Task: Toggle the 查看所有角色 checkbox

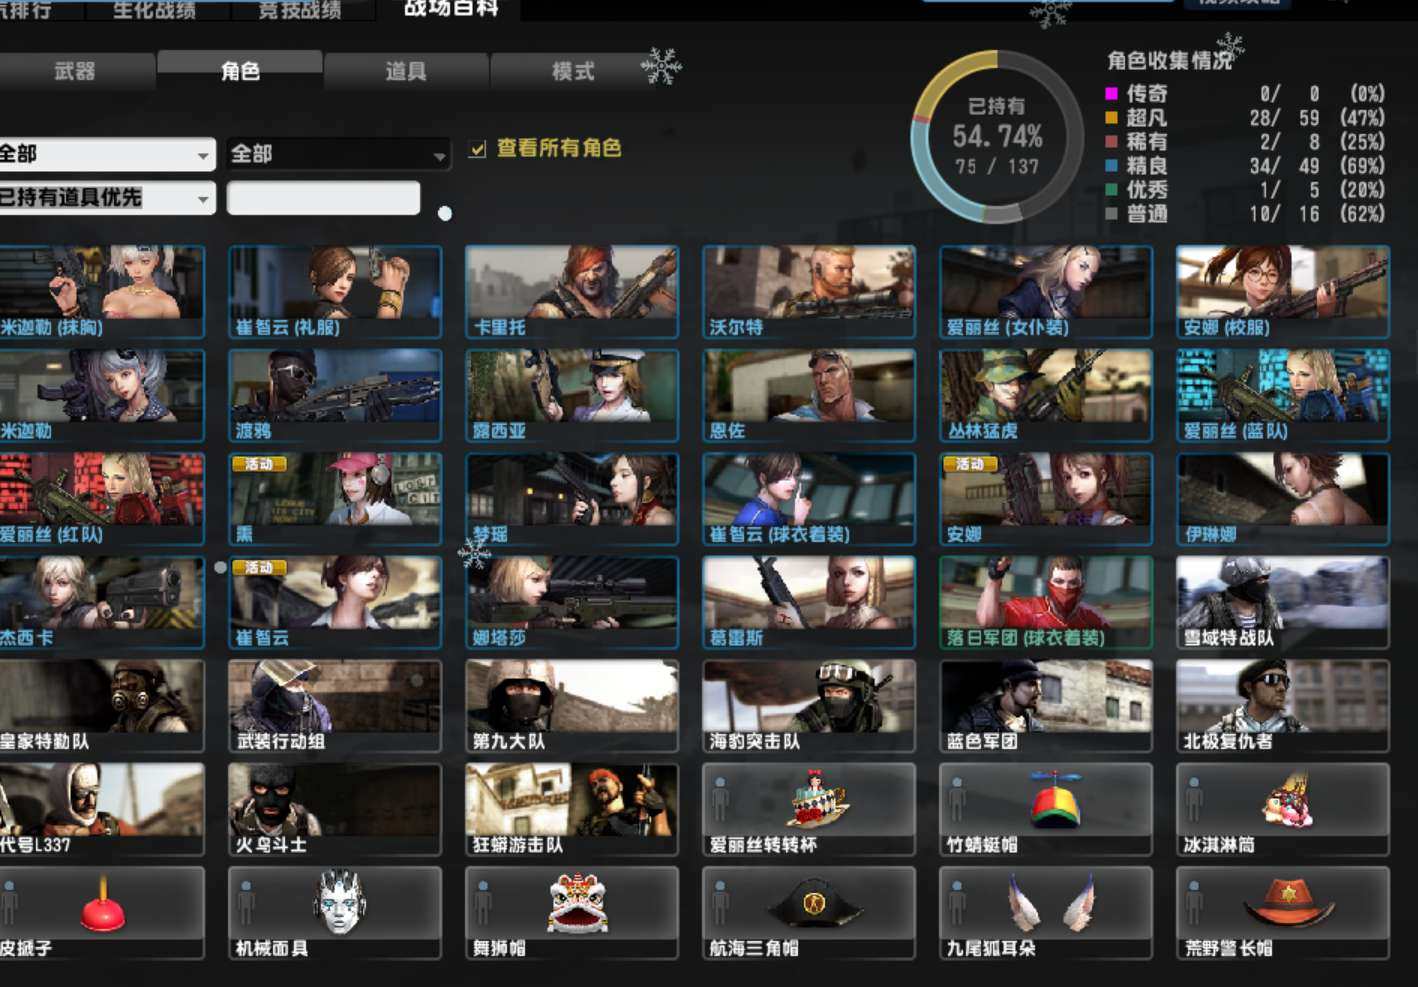Action: click(478, 149)
